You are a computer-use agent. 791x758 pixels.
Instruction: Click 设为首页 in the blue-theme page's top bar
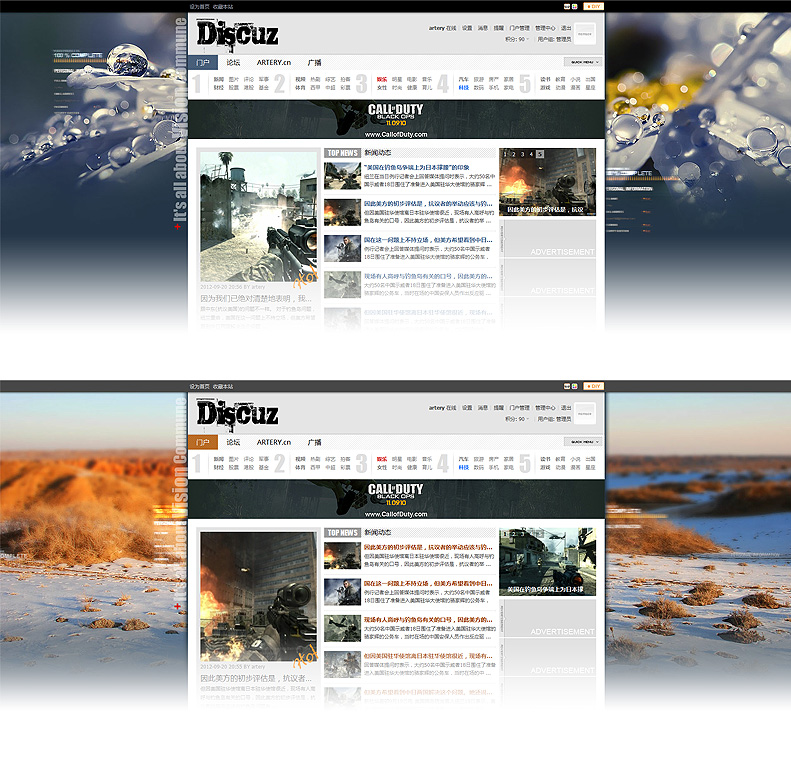[x=199, y=7]
